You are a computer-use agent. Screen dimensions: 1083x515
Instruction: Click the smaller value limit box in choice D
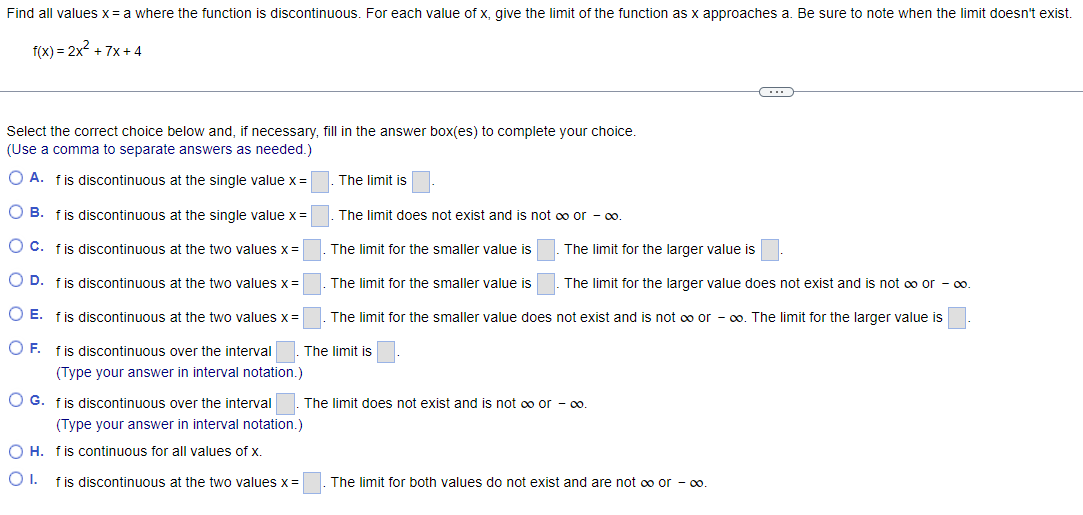[546, 284]
